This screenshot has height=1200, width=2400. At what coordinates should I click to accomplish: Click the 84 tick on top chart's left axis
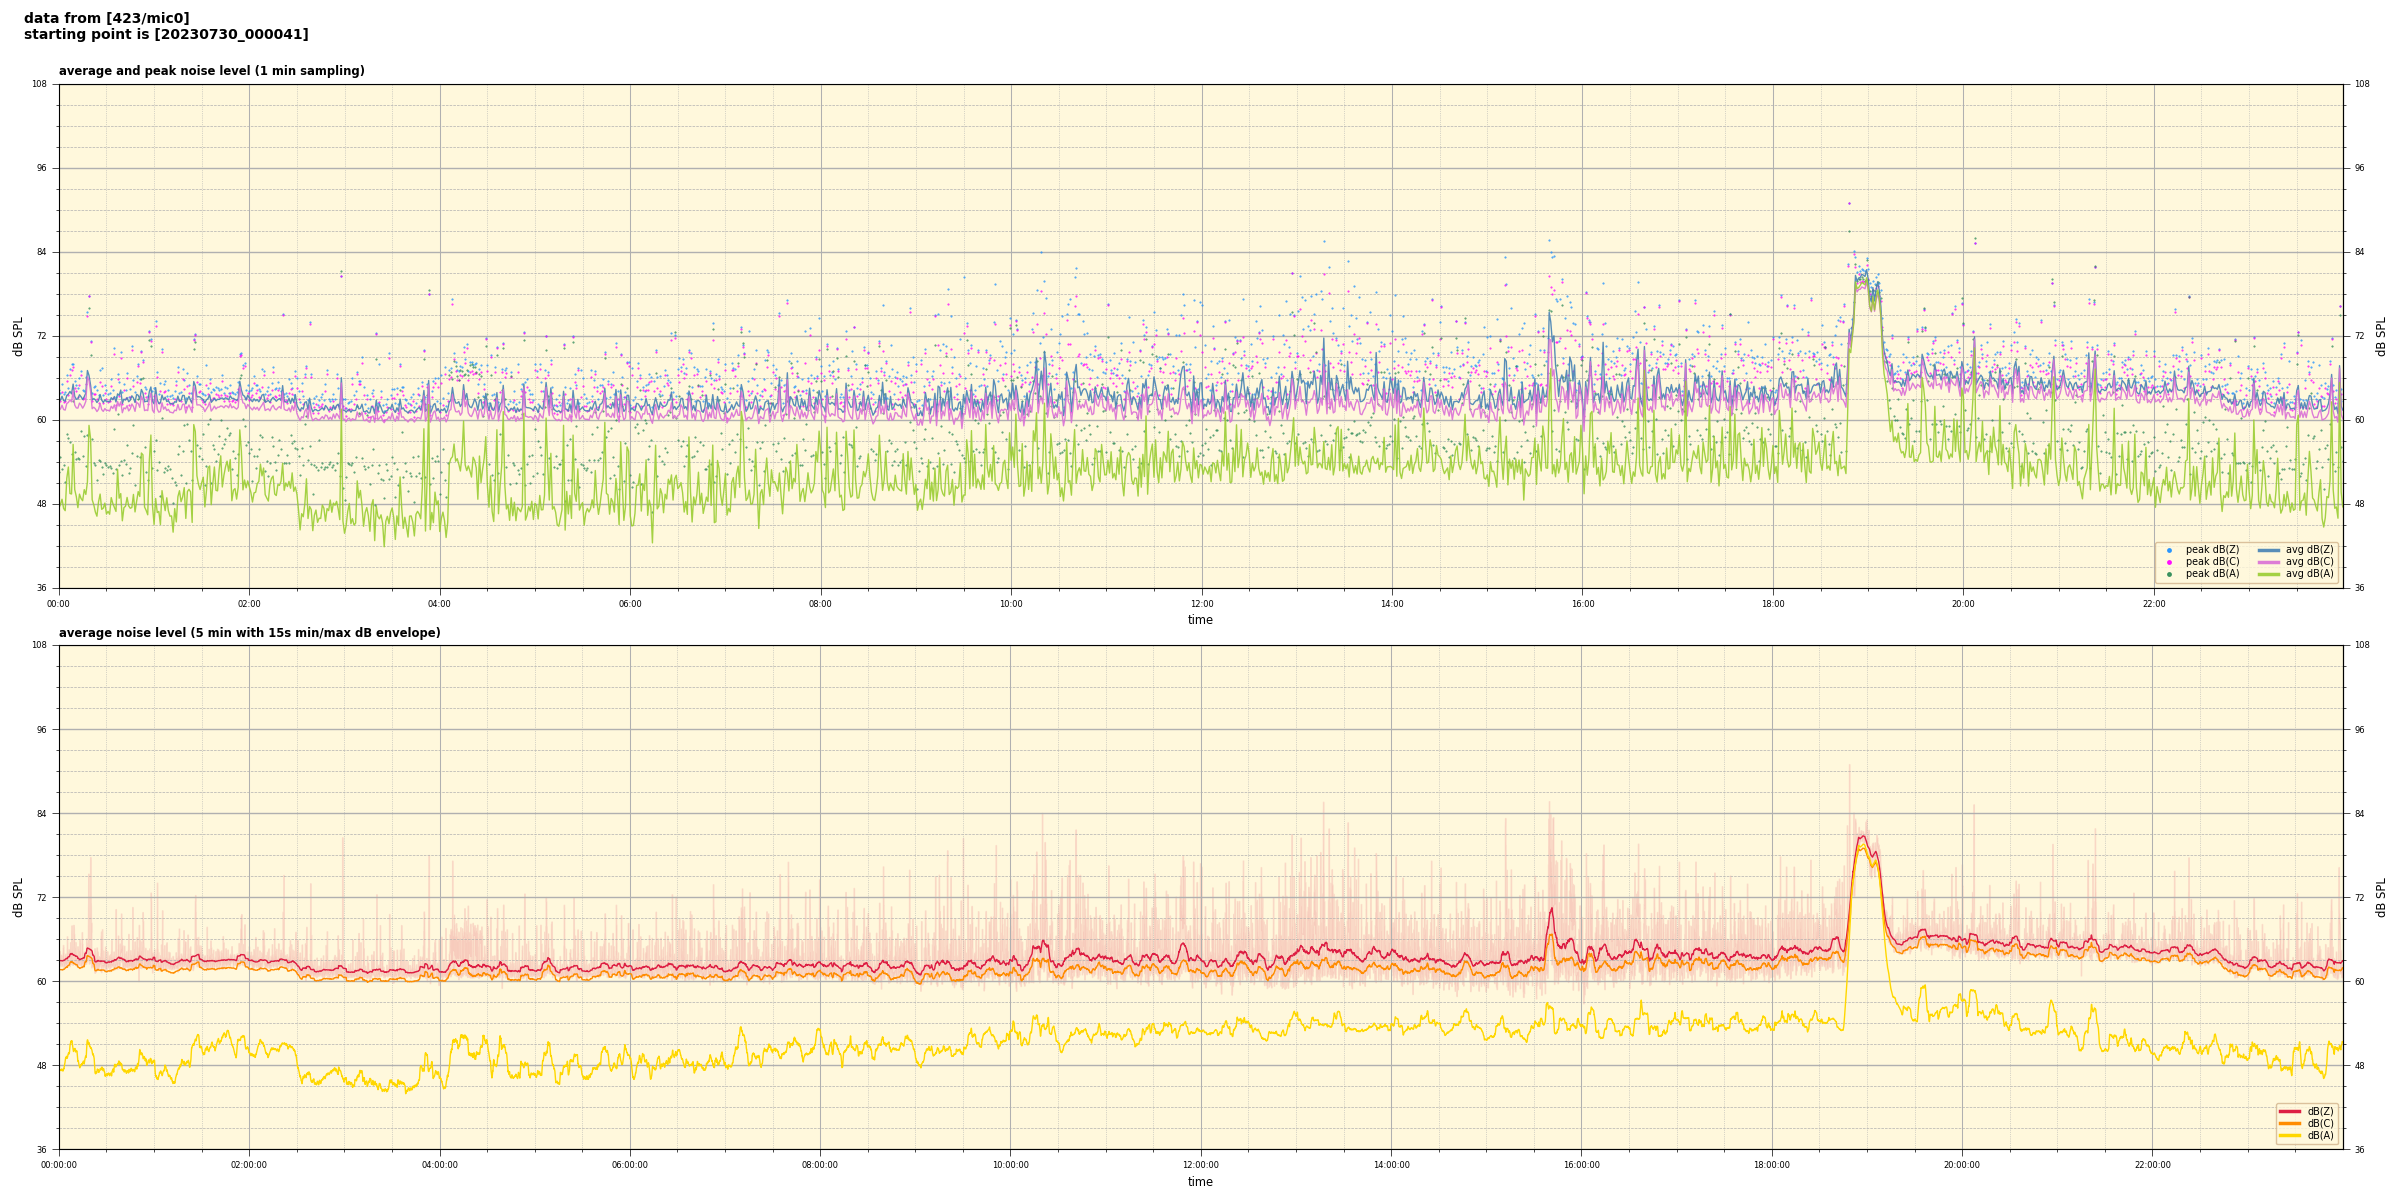41,252
